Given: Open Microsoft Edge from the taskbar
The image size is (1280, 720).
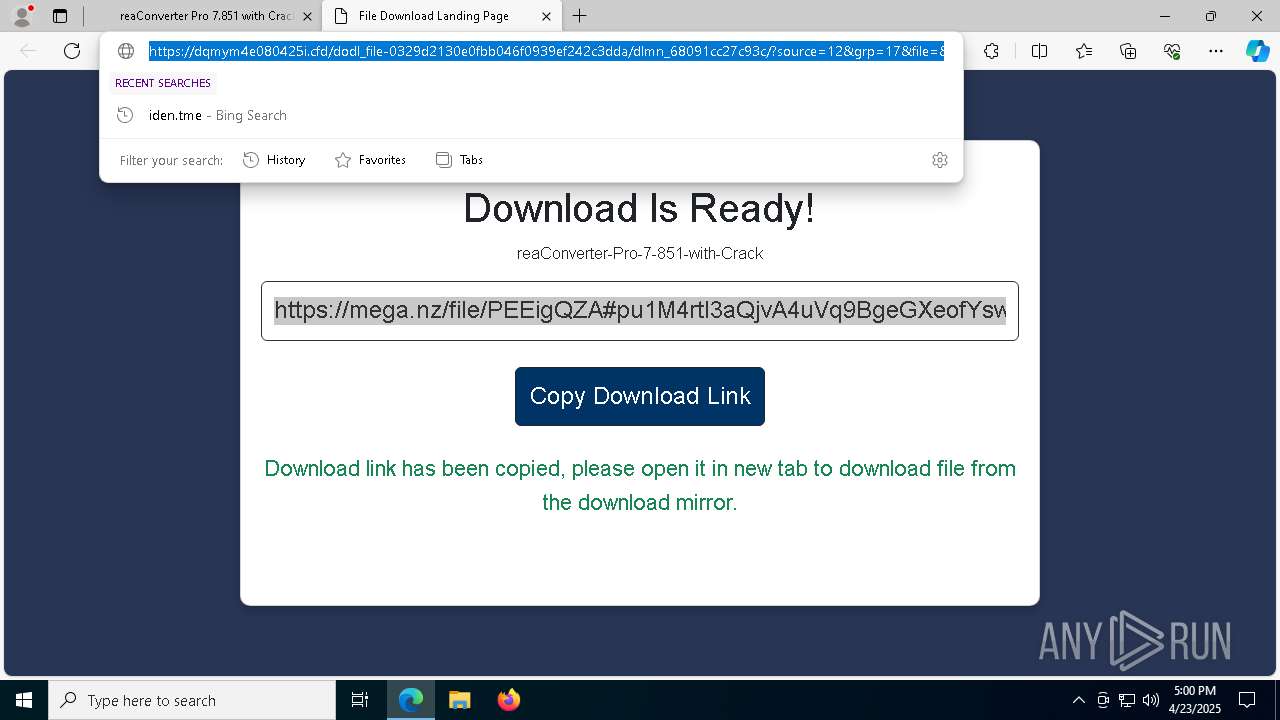Looking at the screenshot, I should pyautogui.click(x=411, y=700).
